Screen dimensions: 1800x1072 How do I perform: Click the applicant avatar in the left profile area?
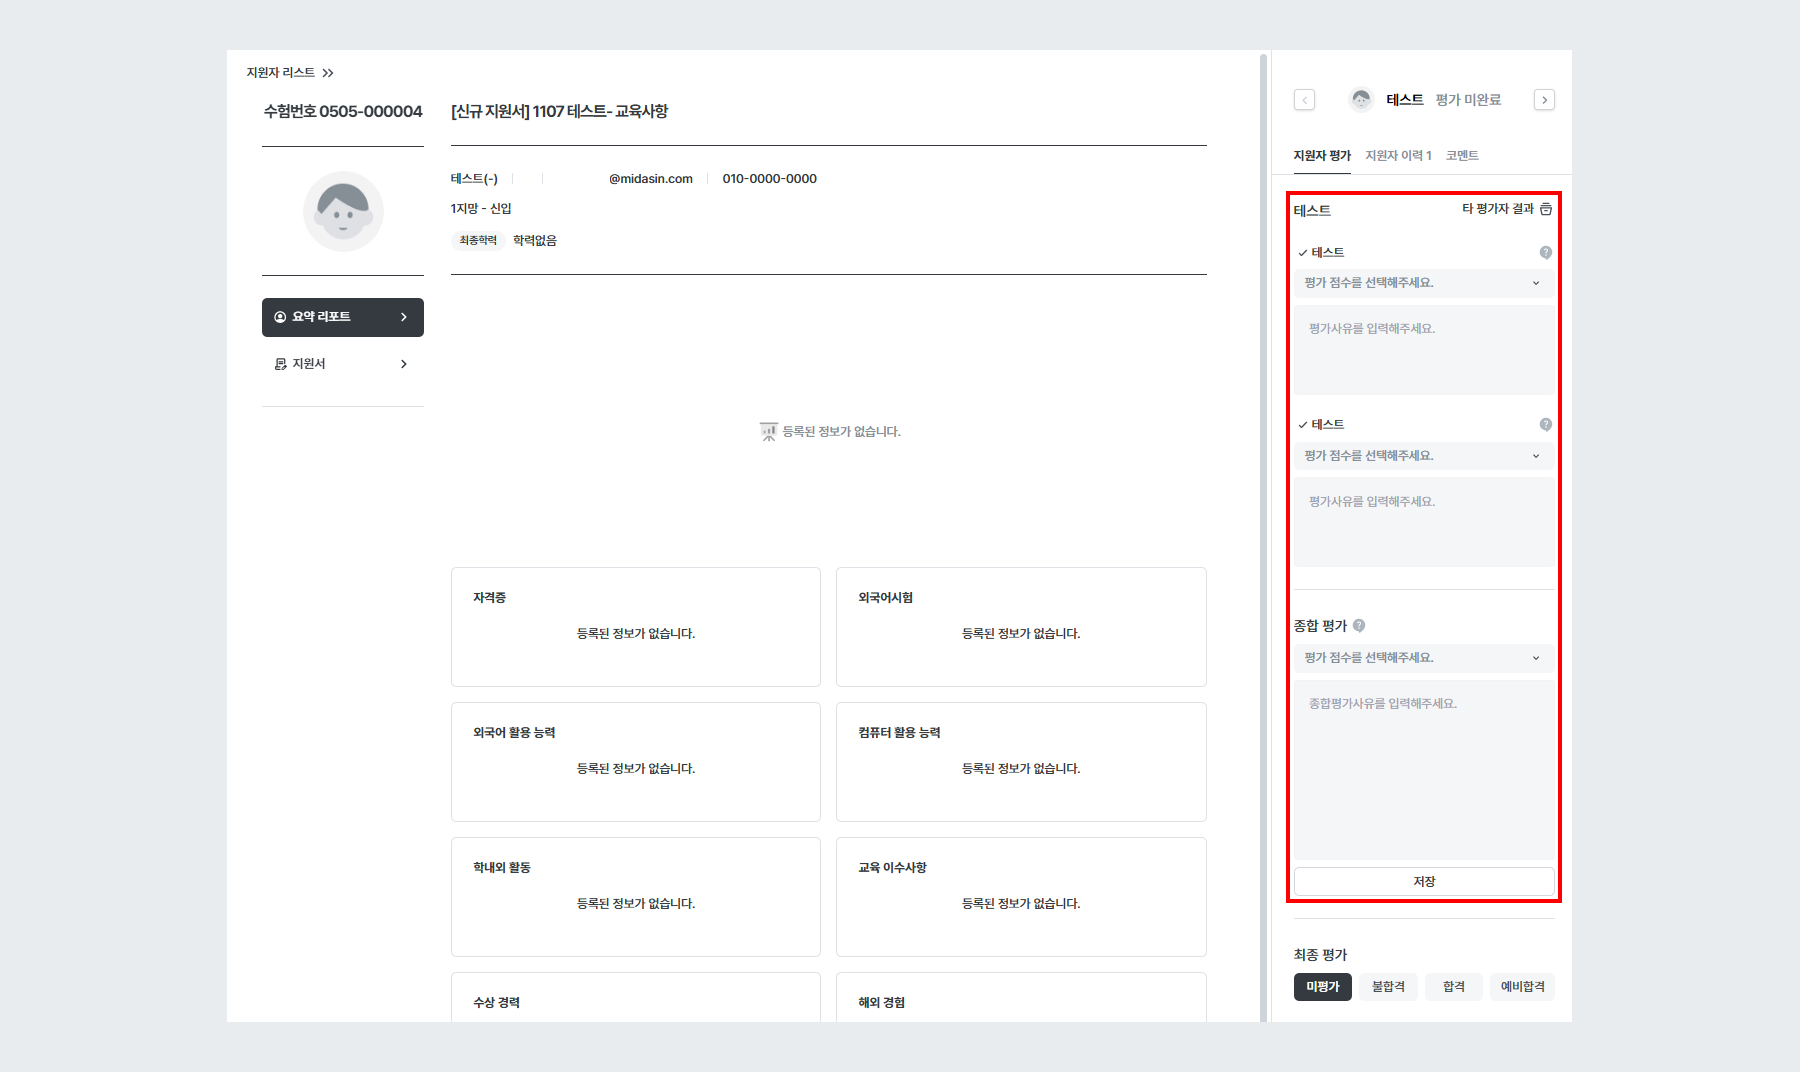(343, 211)
